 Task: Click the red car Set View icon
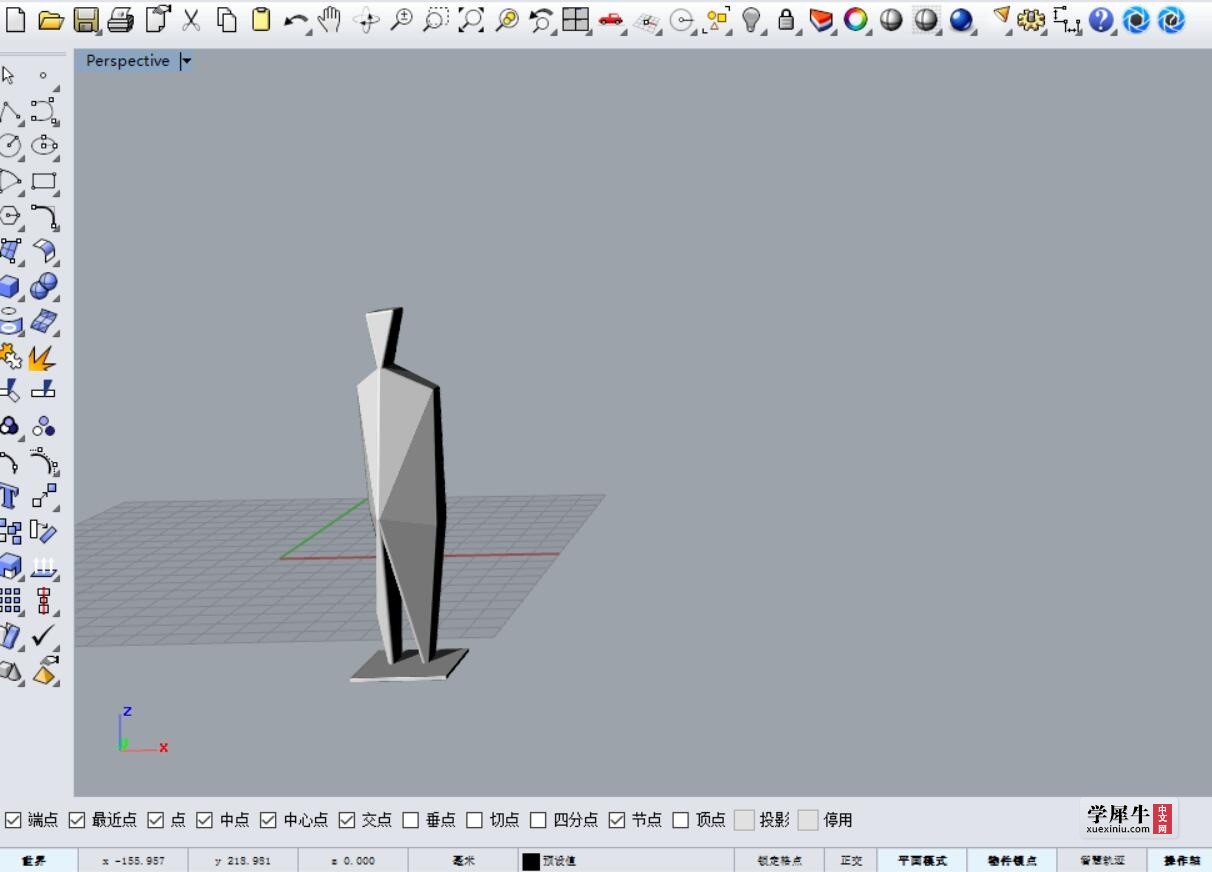[x=611, y=19]
